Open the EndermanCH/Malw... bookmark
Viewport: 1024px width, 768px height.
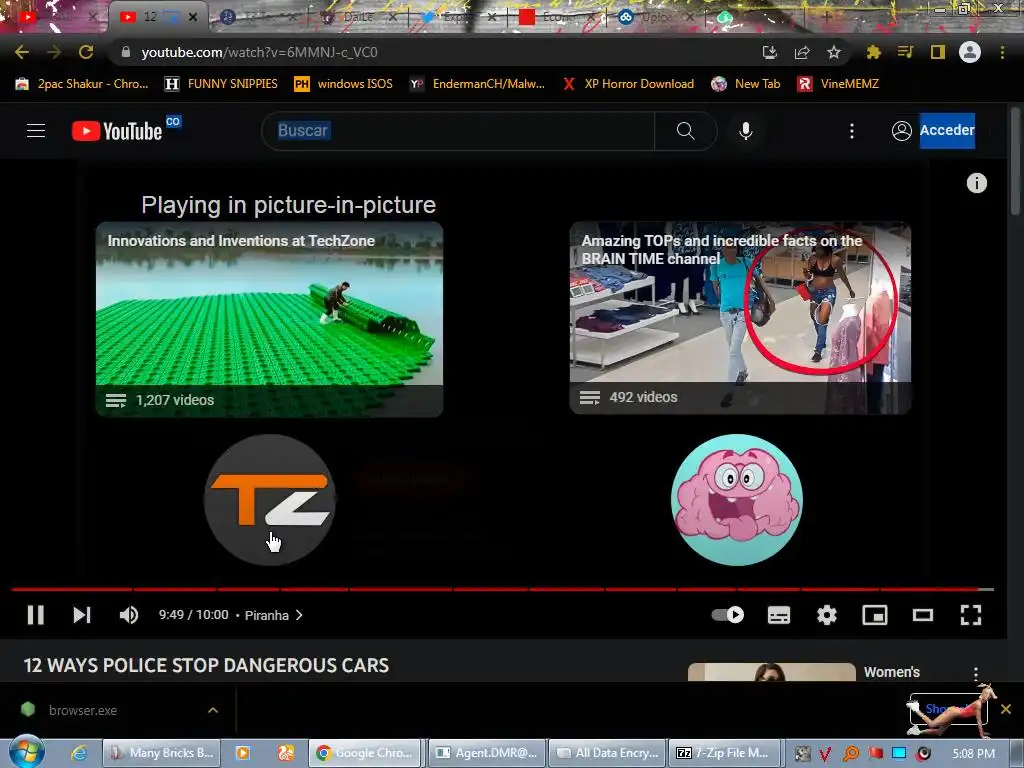(477, 84)
